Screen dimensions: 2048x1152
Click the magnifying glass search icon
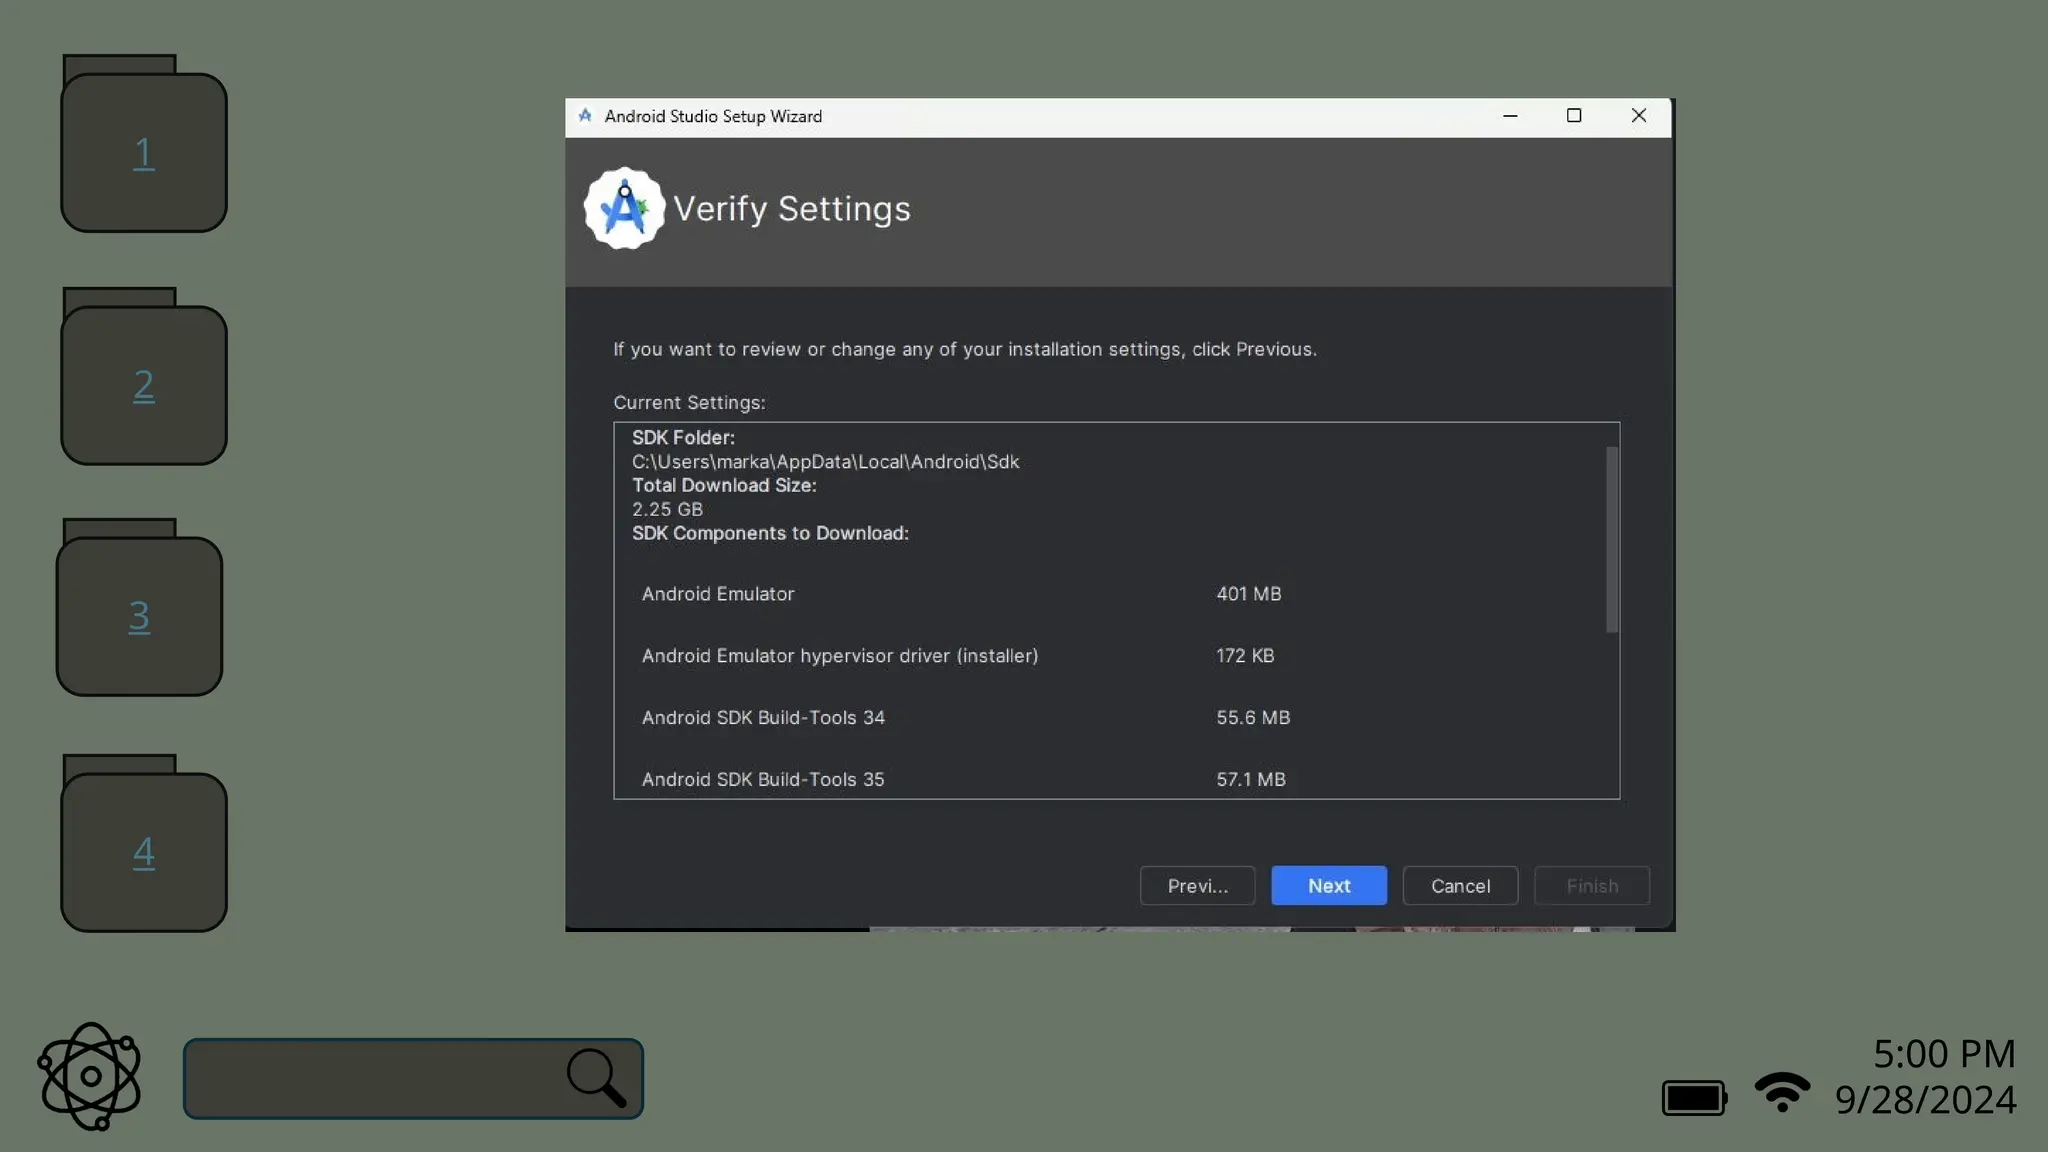point(597,1078)
